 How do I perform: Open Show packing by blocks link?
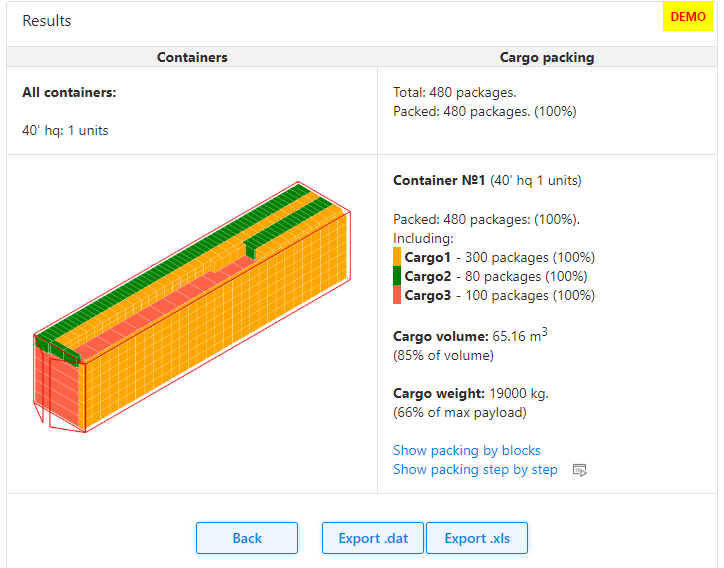(466, 451)
